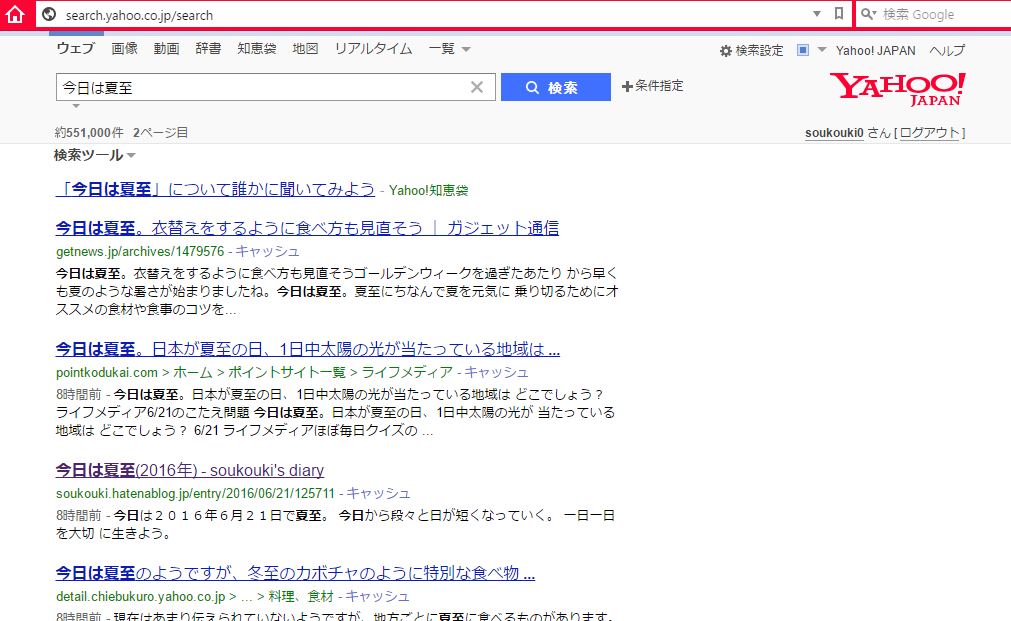1011x621 pixels.
Task: Open the 日本が夏至の日 result title
Action: click(308, 349)
